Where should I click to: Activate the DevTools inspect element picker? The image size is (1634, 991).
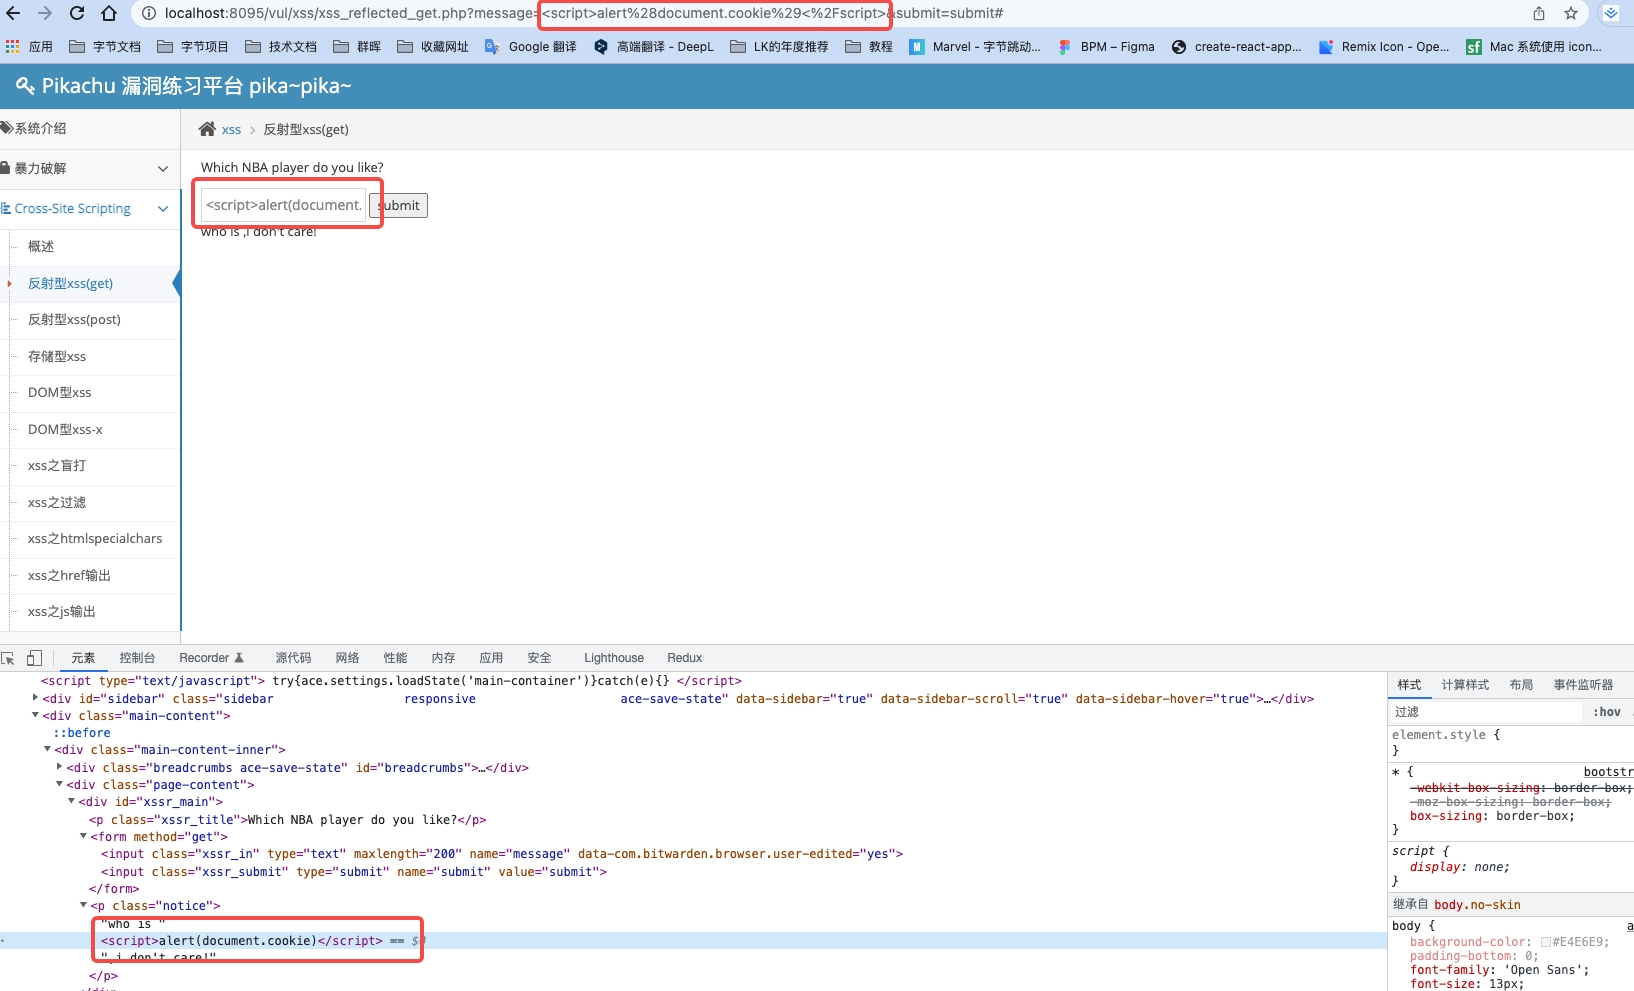[8, 658]
